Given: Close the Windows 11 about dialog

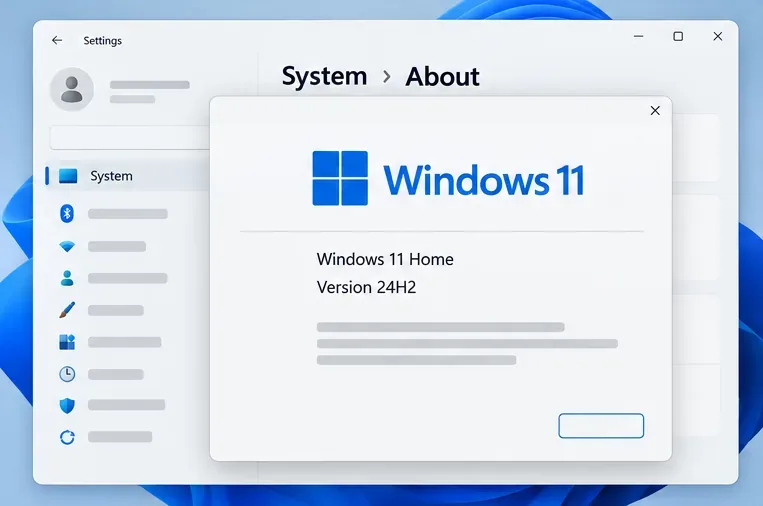Looking at the screenshot, I should pyautogui.click(x=655, y=111).
